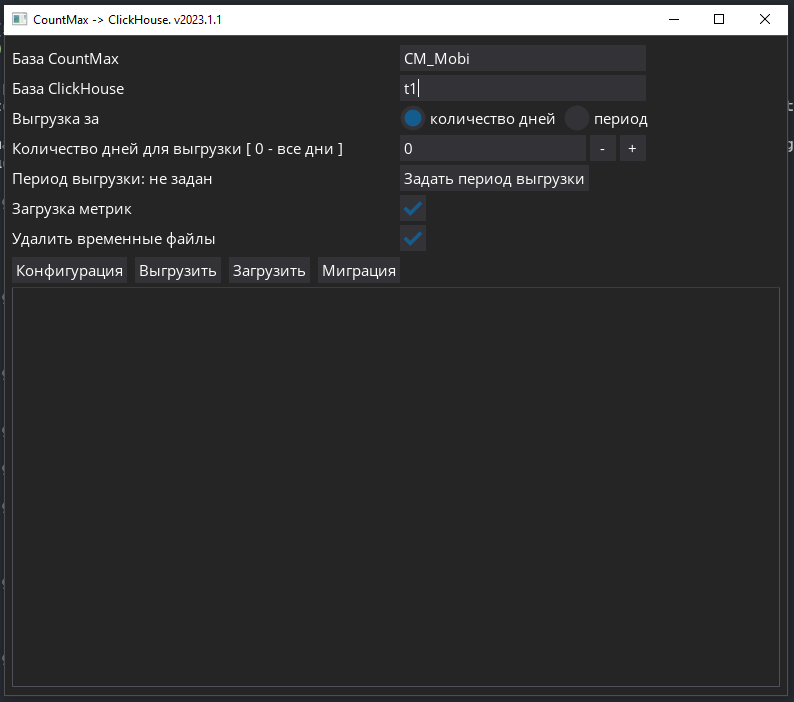Click the "Выгрузить" button
The height and width of the screenshot is (702, 794).
(178, 270)
